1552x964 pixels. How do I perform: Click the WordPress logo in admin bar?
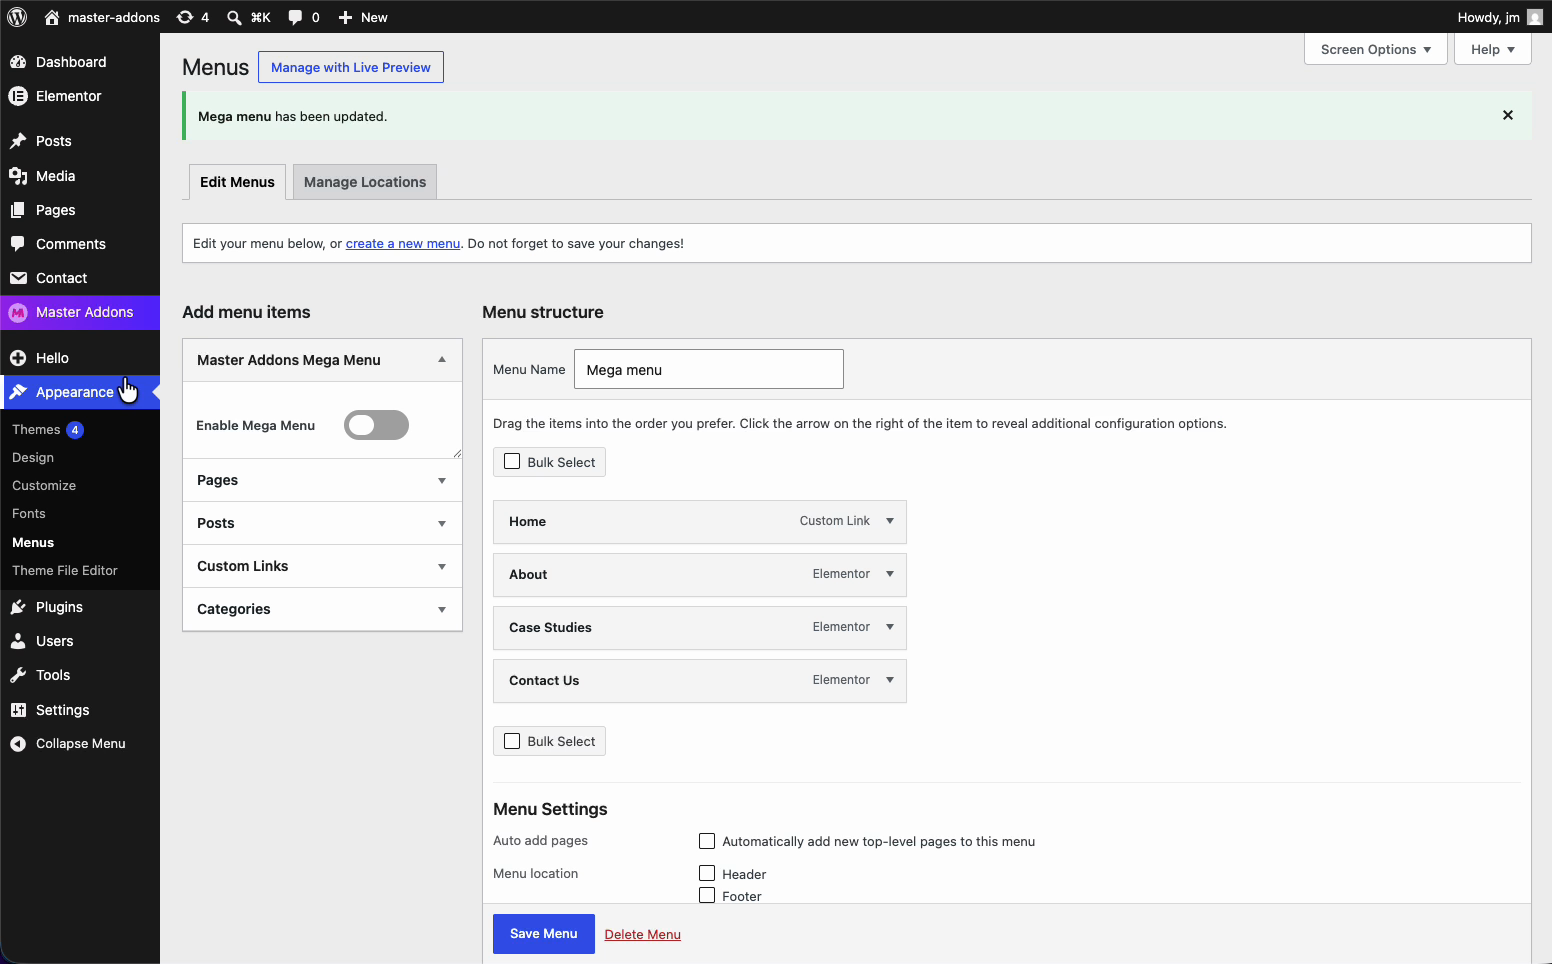17,17
